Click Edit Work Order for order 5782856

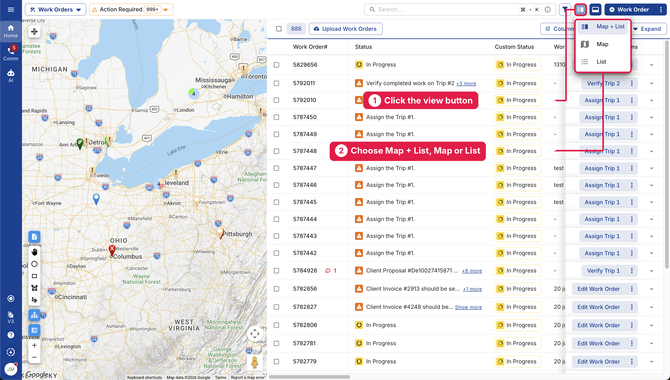point(598,289)
